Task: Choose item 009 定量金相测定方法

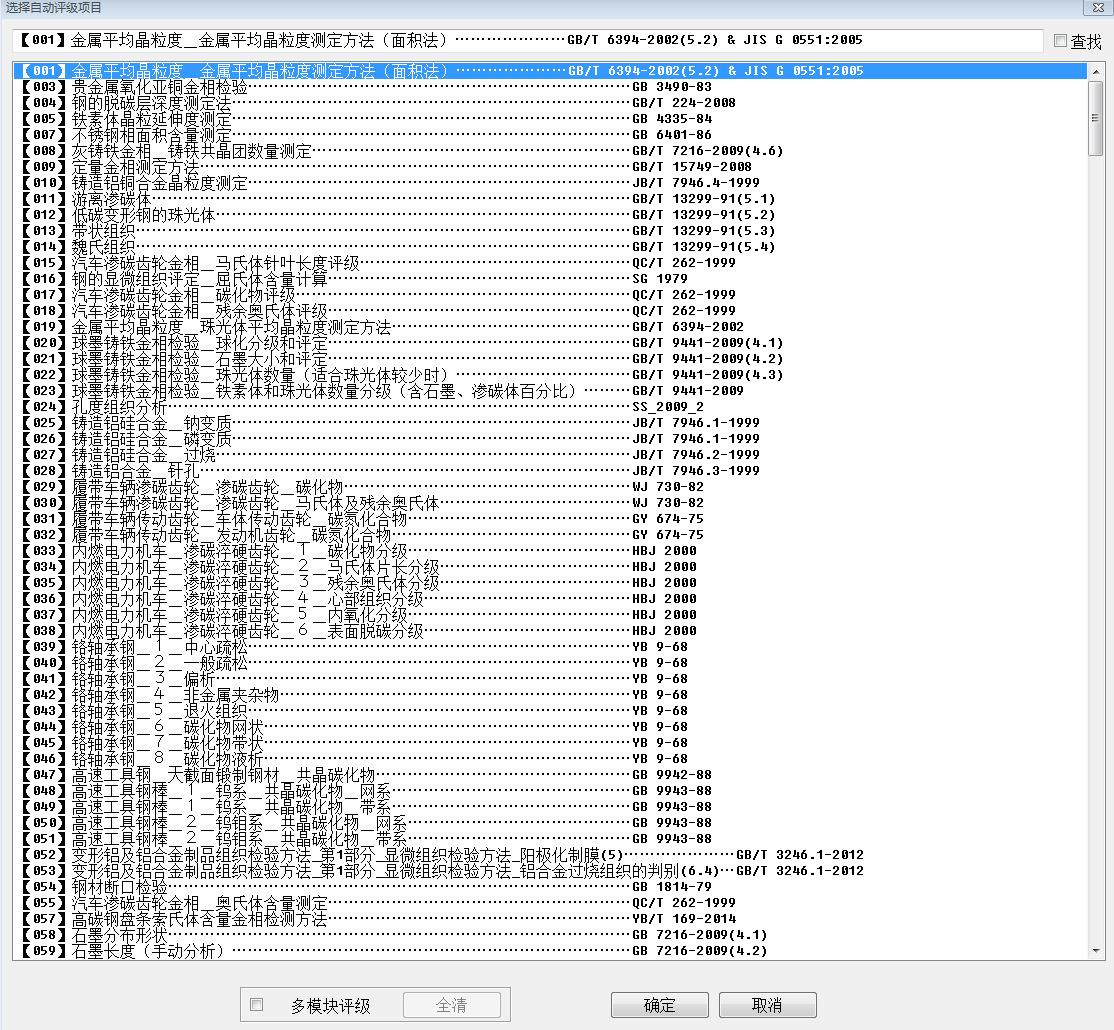Action: [134, 167]
